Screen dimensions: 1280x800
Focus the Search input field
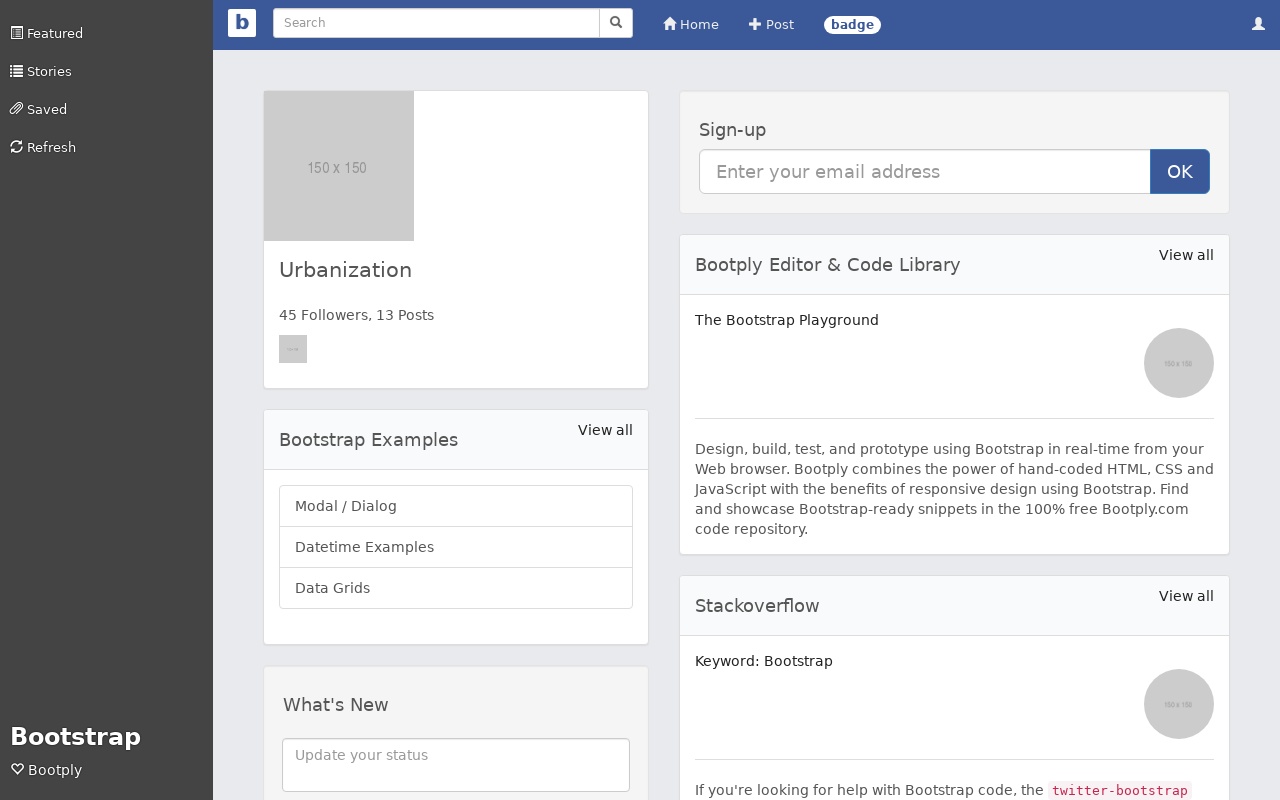(436, 23)
